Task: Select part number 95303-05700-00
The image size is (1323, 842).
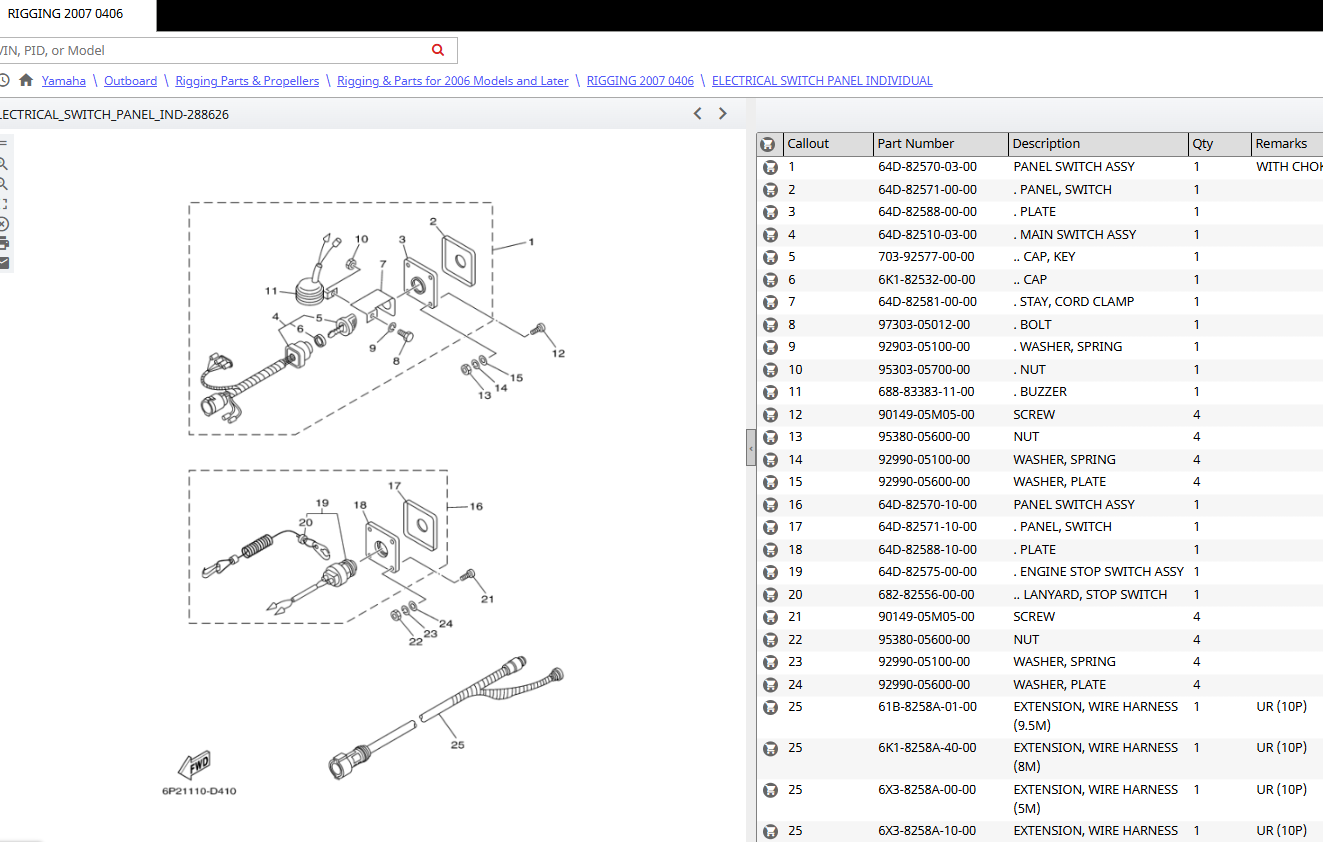Action: click(924, 370)
